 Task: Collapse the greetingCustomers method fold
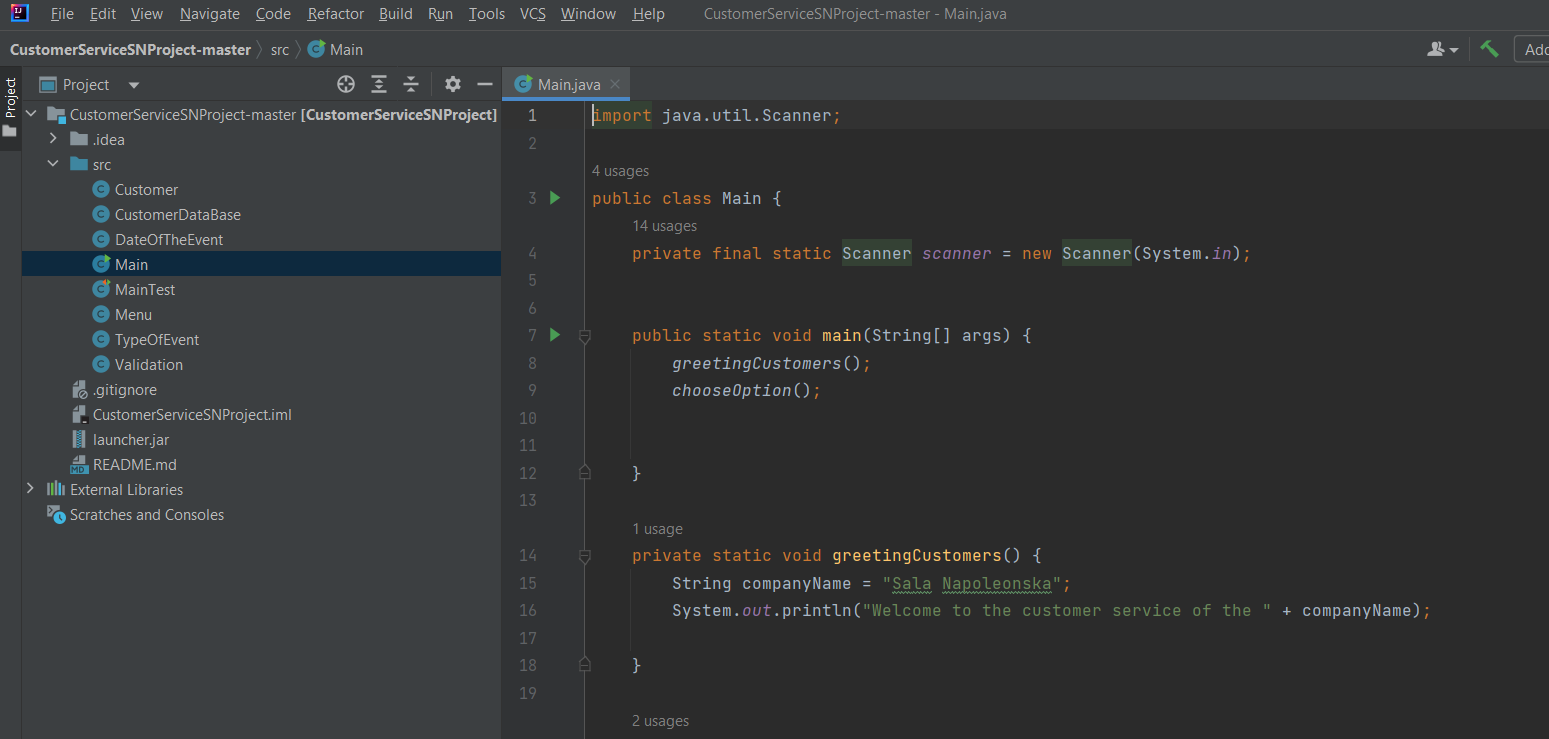(585, 555)
